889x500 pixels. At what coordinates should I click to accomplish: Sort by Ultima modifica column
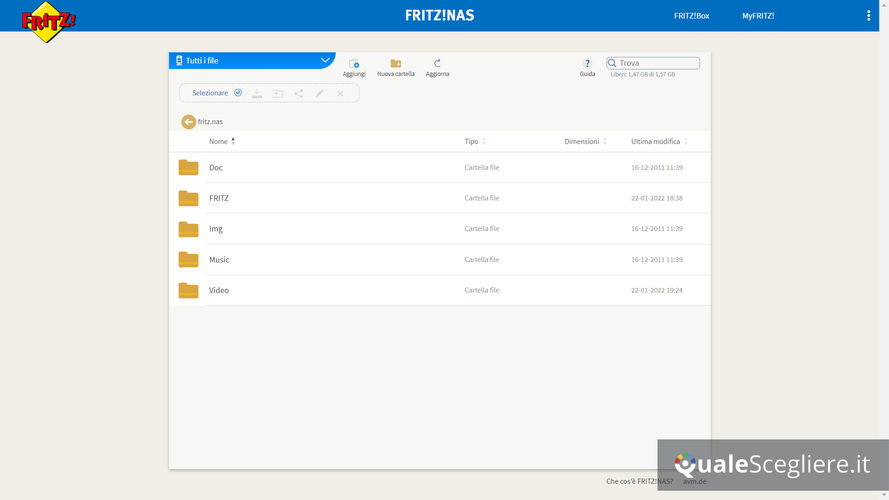pos(656,141)
